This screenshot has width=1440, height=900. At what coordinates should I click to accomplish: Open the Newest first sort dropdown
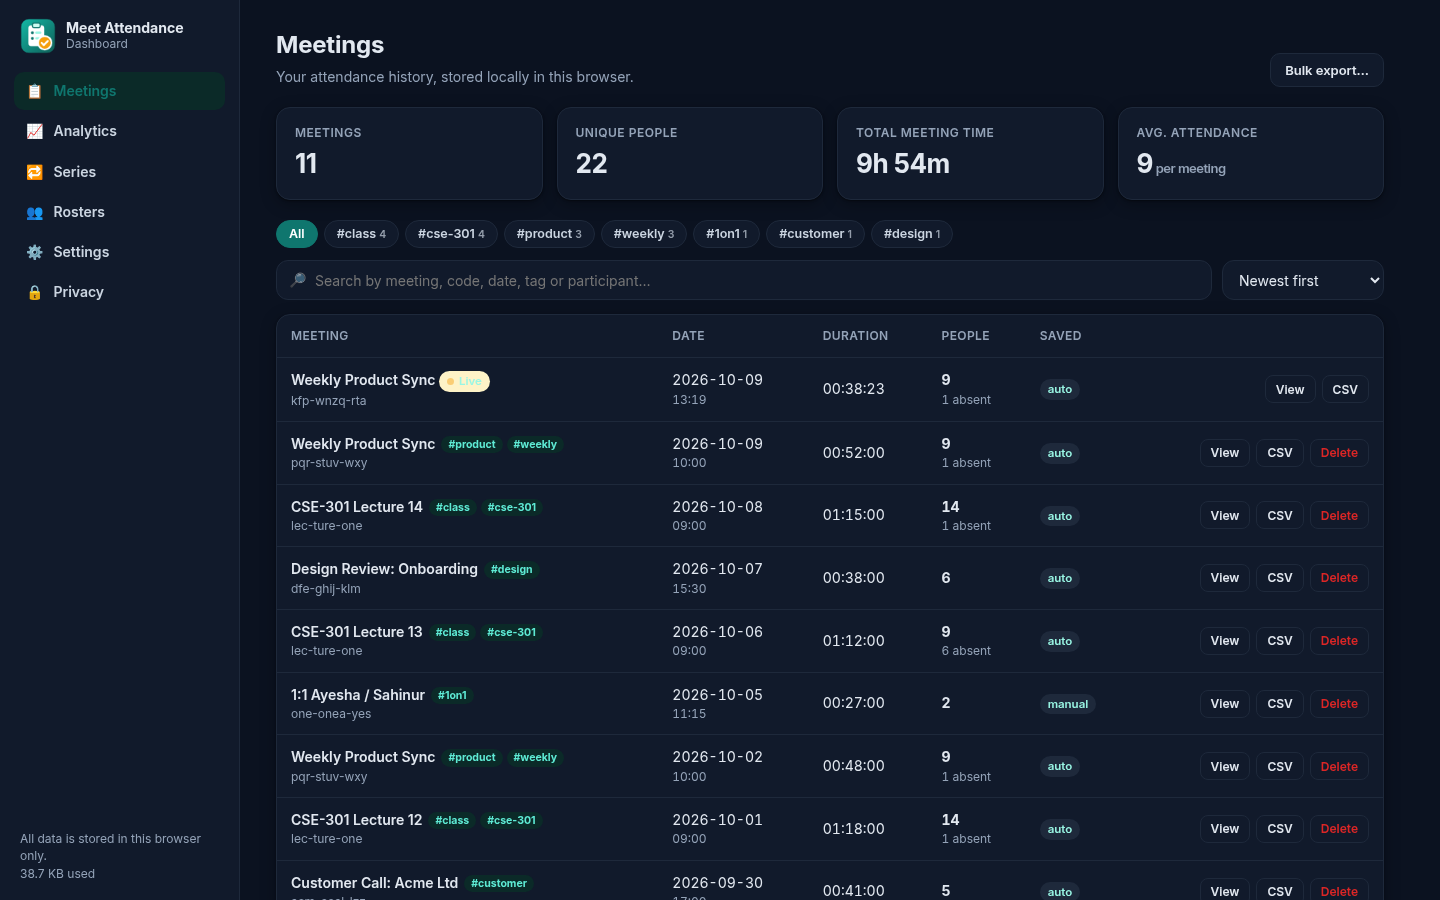[x=1303, y=281]
